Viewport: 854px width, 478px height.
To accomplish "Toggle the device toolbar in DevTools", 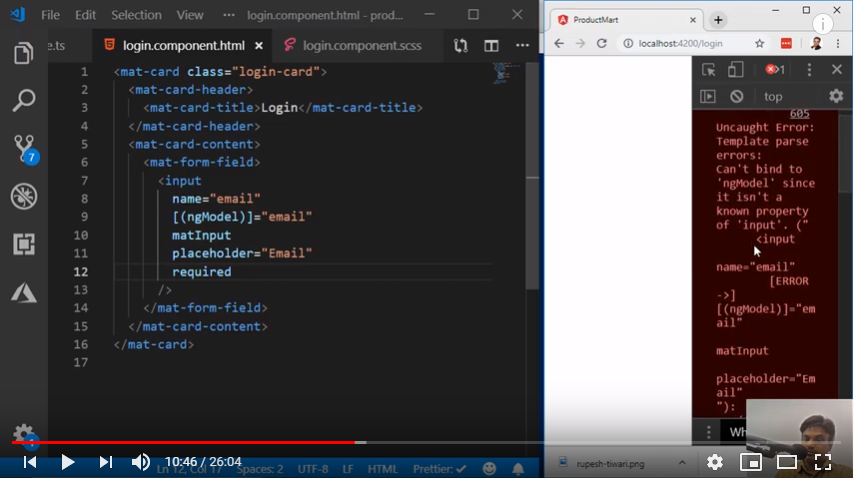I will point(735,69).
